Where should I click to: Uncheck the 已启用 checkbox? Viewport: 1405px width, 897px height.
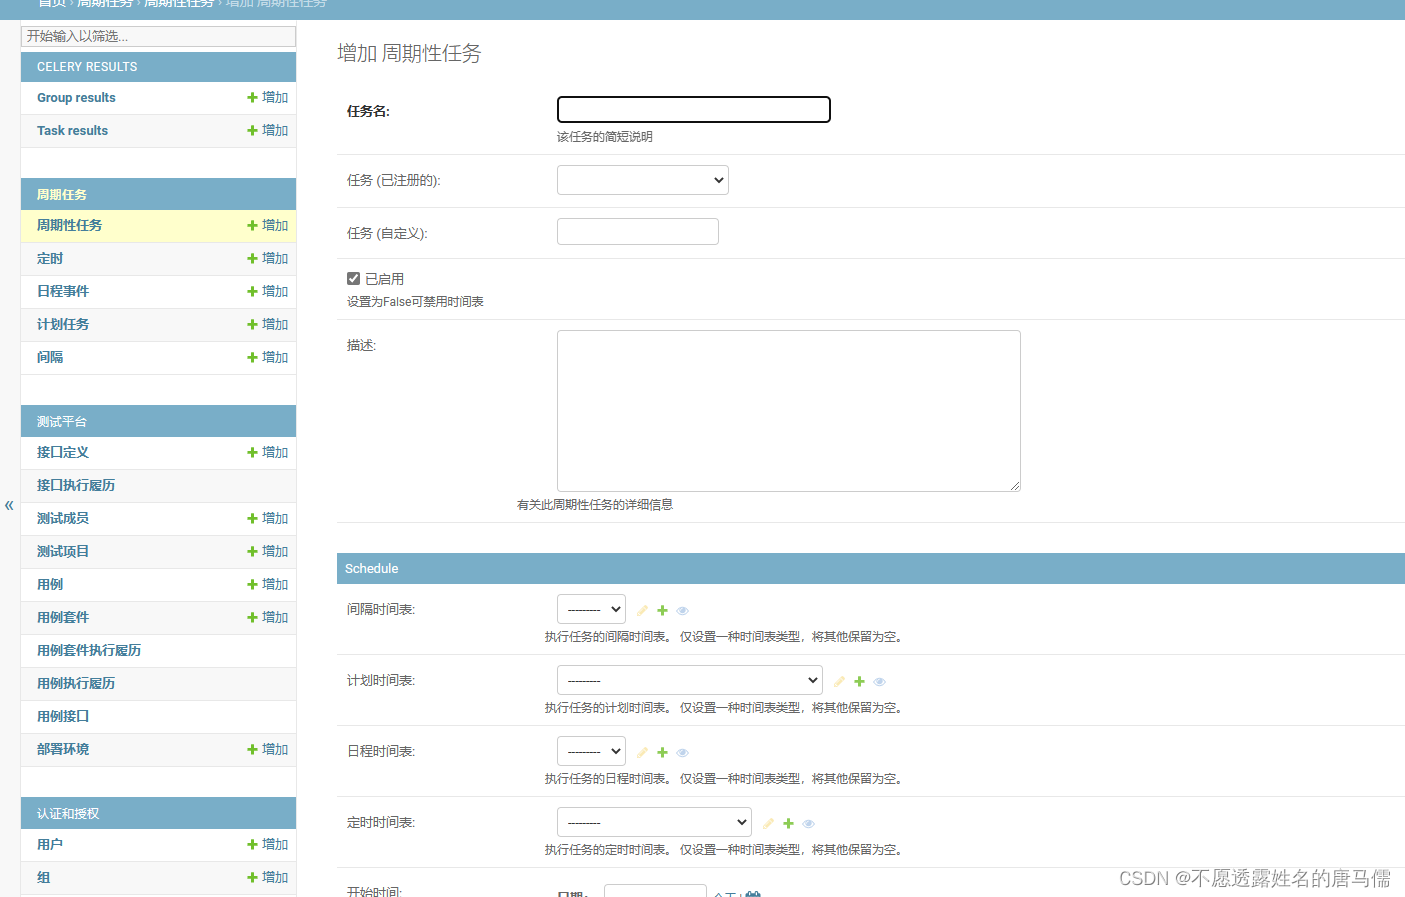tap(352, 278)
